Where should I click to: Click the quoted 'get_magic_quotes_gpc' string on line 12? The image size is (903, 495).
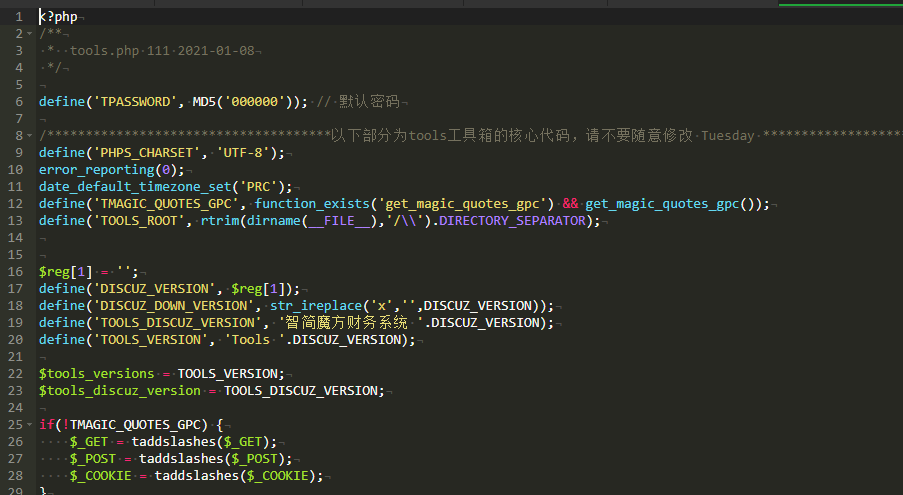pos(462,204)
